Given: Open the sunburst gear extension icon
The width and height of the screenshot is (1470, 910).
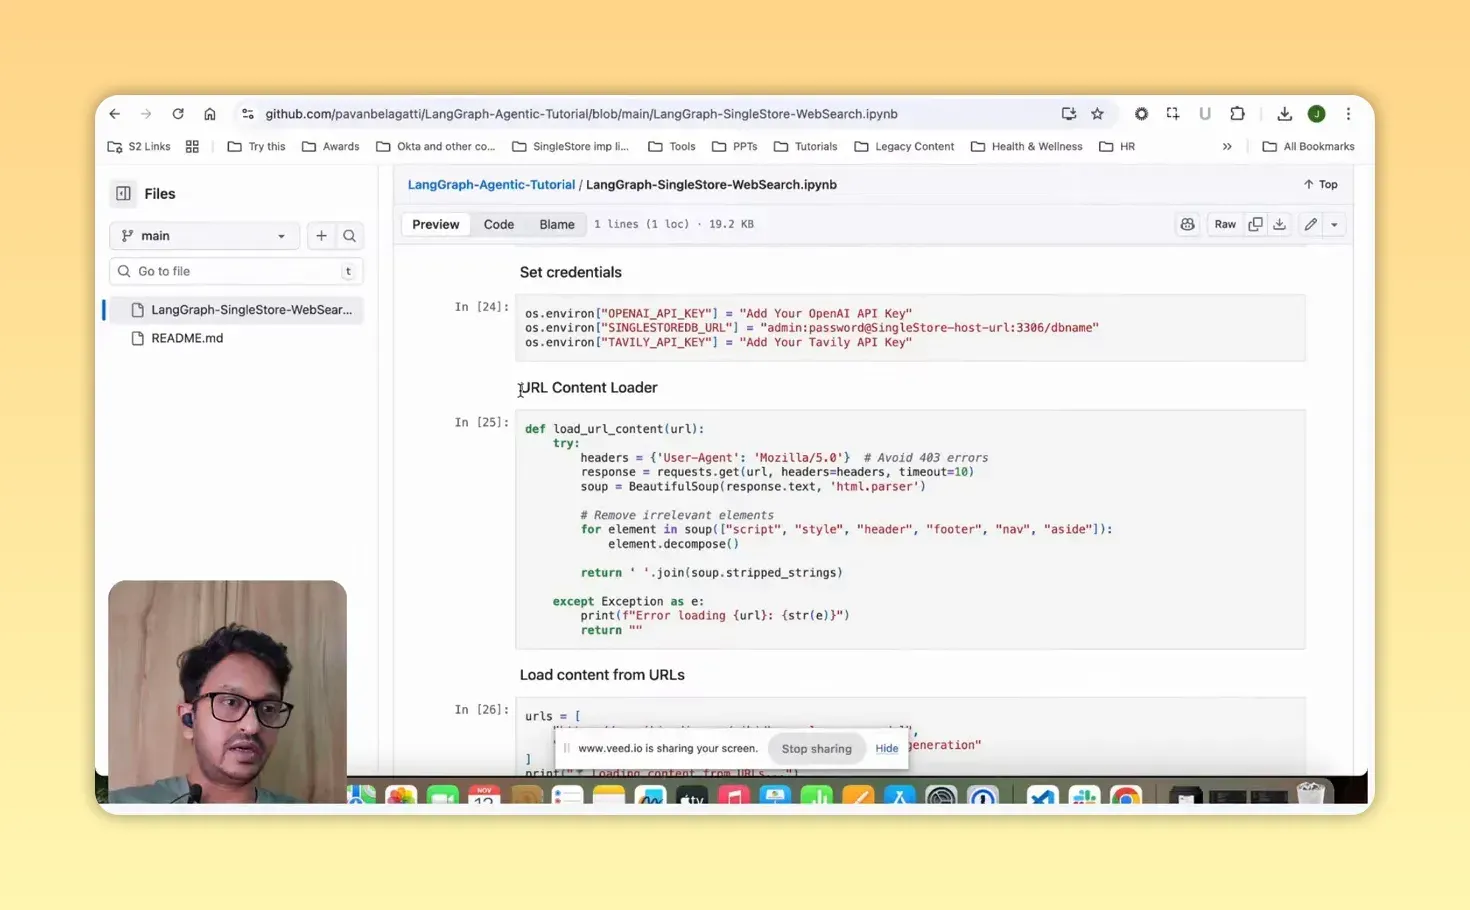Looking at the screenshot, I should coord(1141,114).
